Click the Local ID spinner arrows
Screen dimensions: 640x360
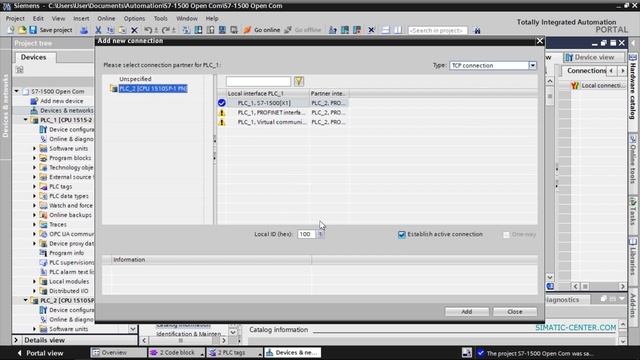coord(321,234)
